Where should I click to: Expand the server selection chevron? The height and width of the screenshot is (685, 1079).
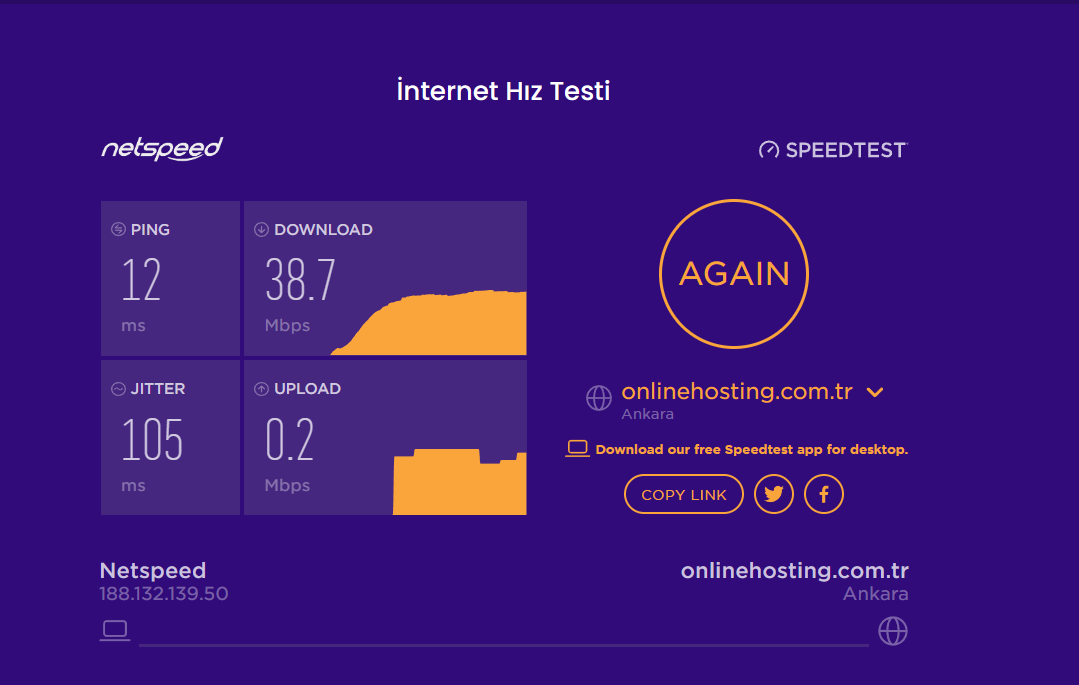(875, 392)
